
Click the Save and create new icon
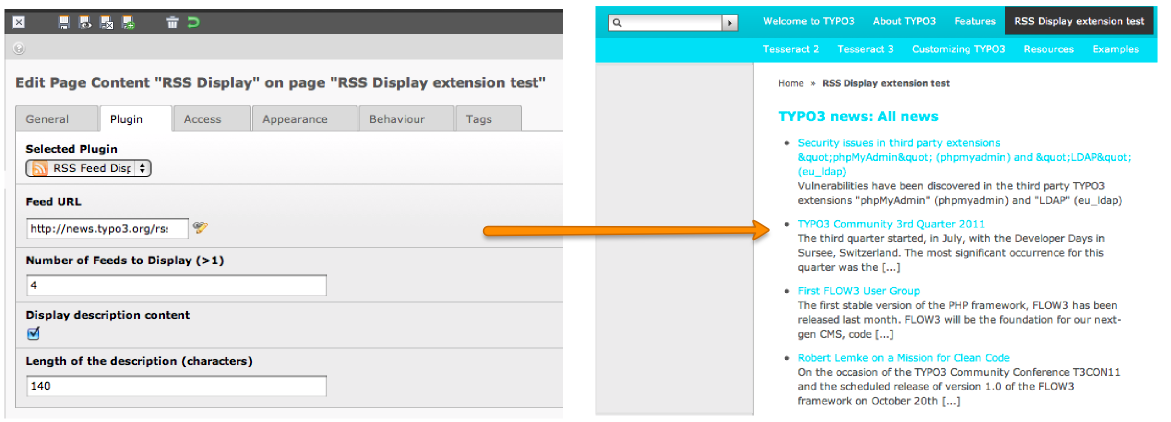(x=129, y=22)
